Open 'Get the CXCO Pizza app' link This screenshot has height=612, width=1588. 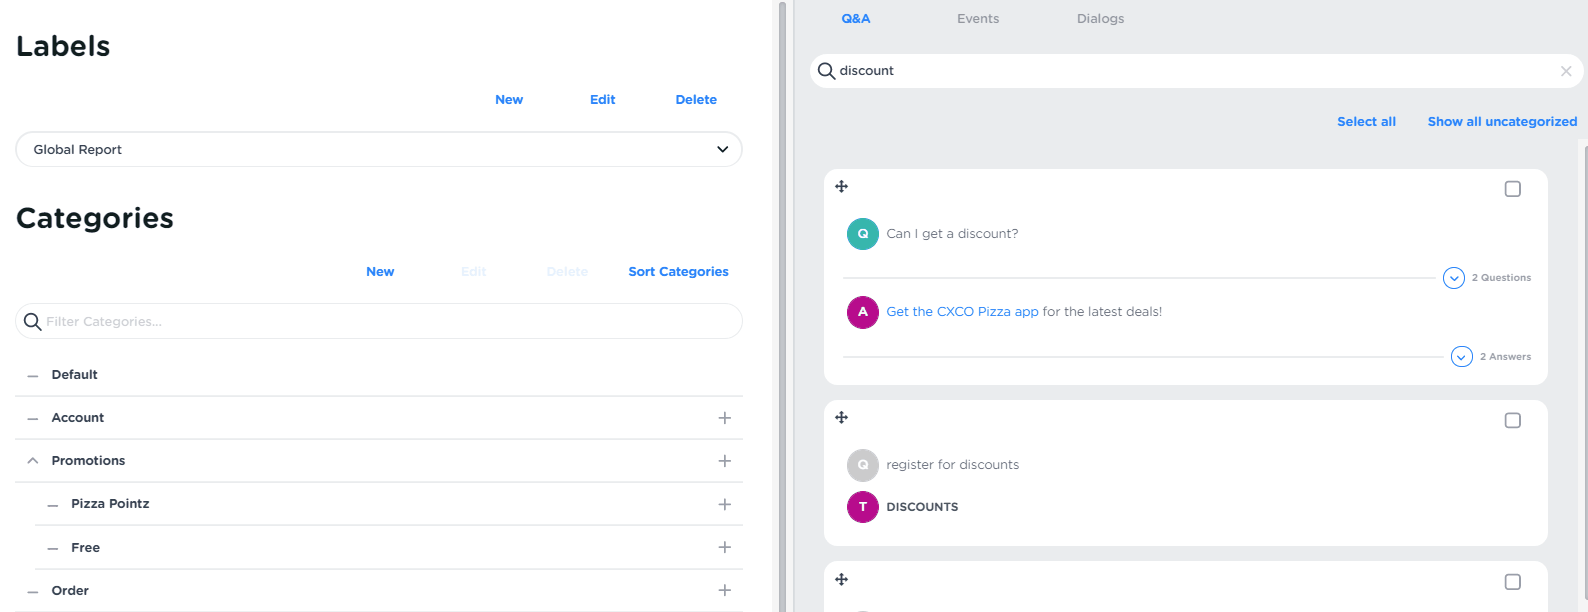[962, 312]
